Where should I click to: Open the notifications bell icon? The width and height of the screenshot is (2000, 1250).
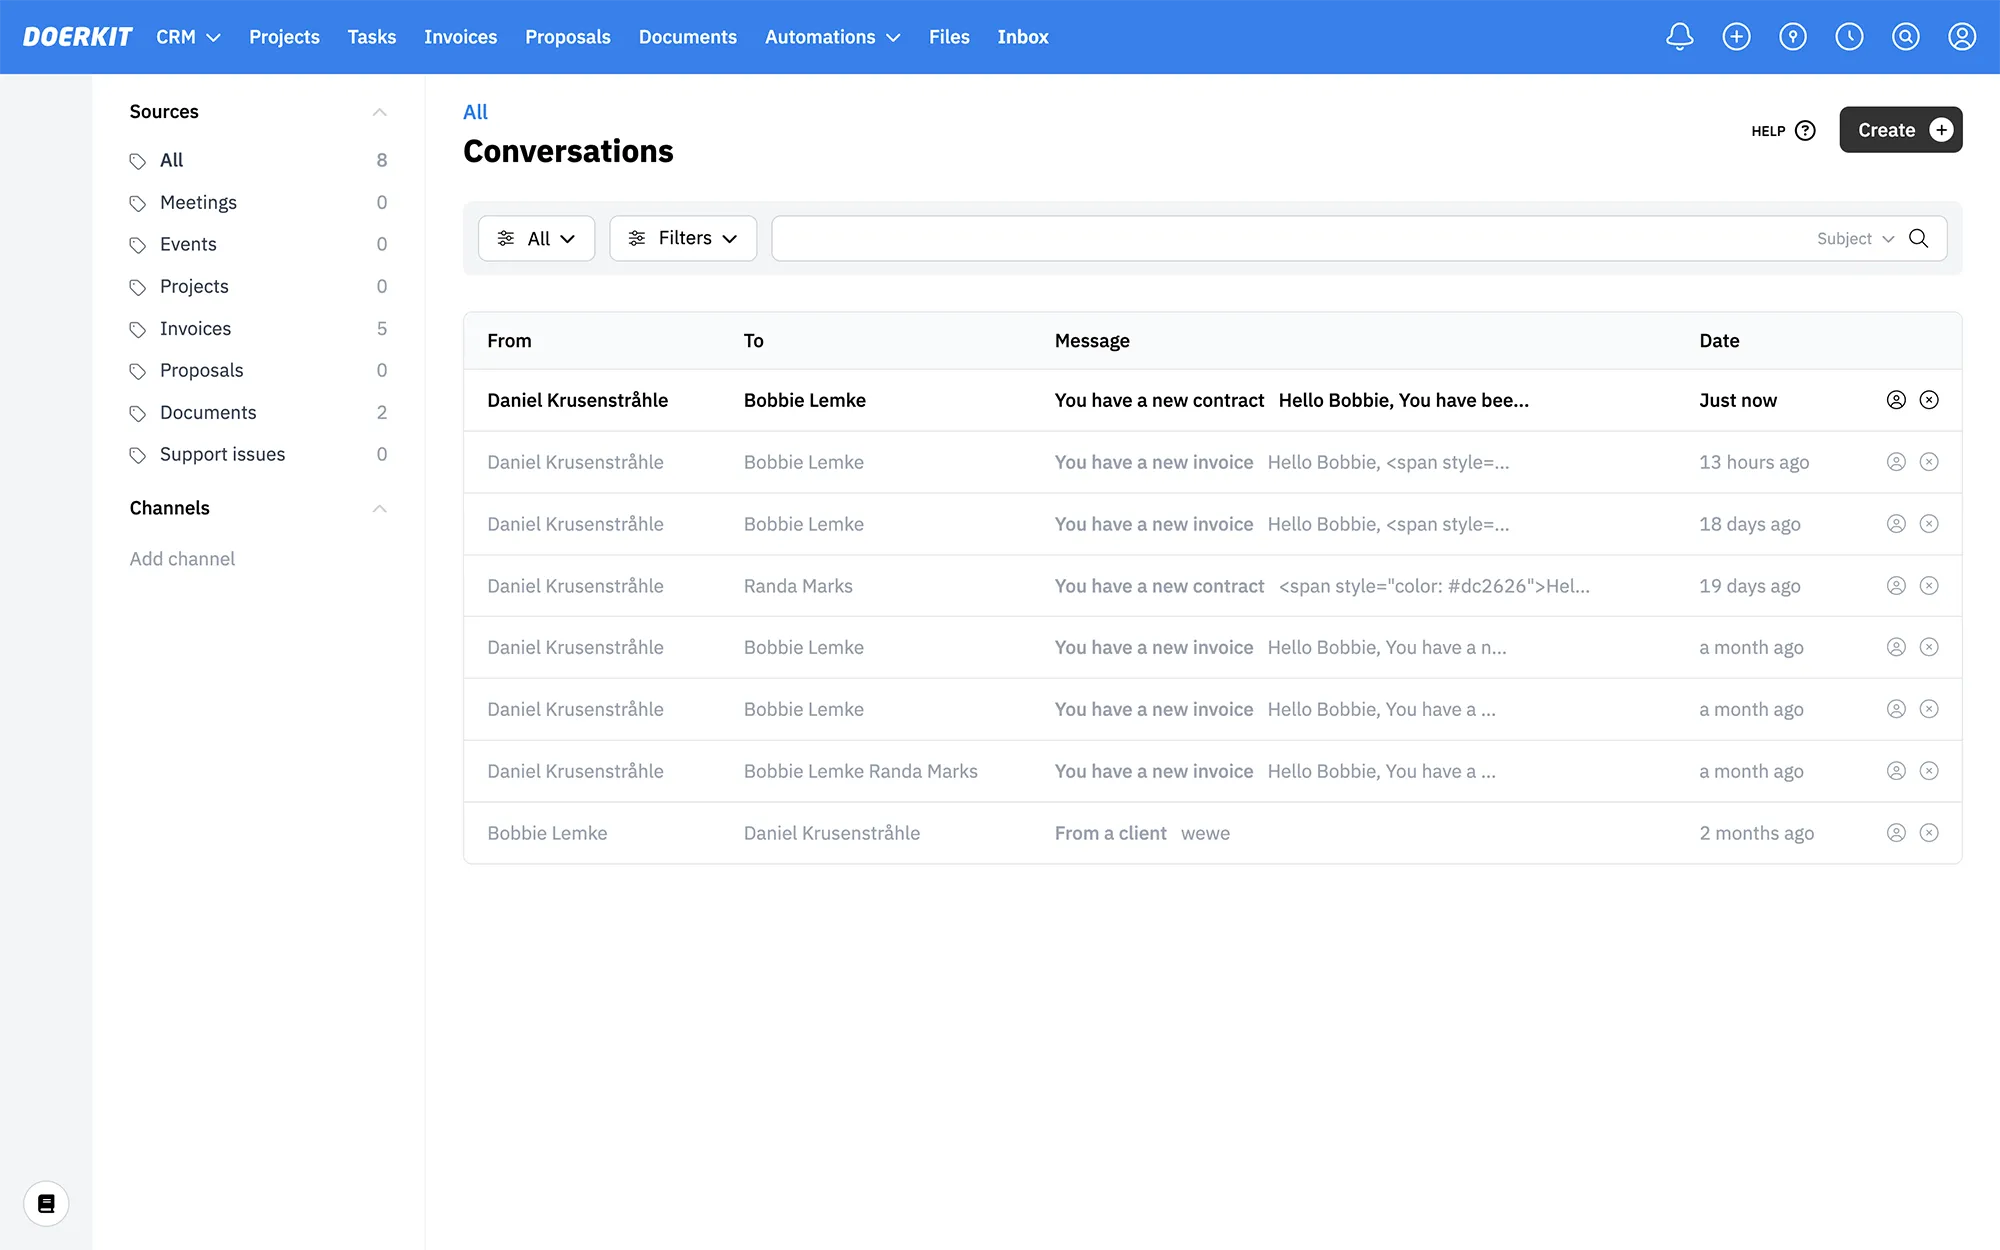pos(1679,37)
